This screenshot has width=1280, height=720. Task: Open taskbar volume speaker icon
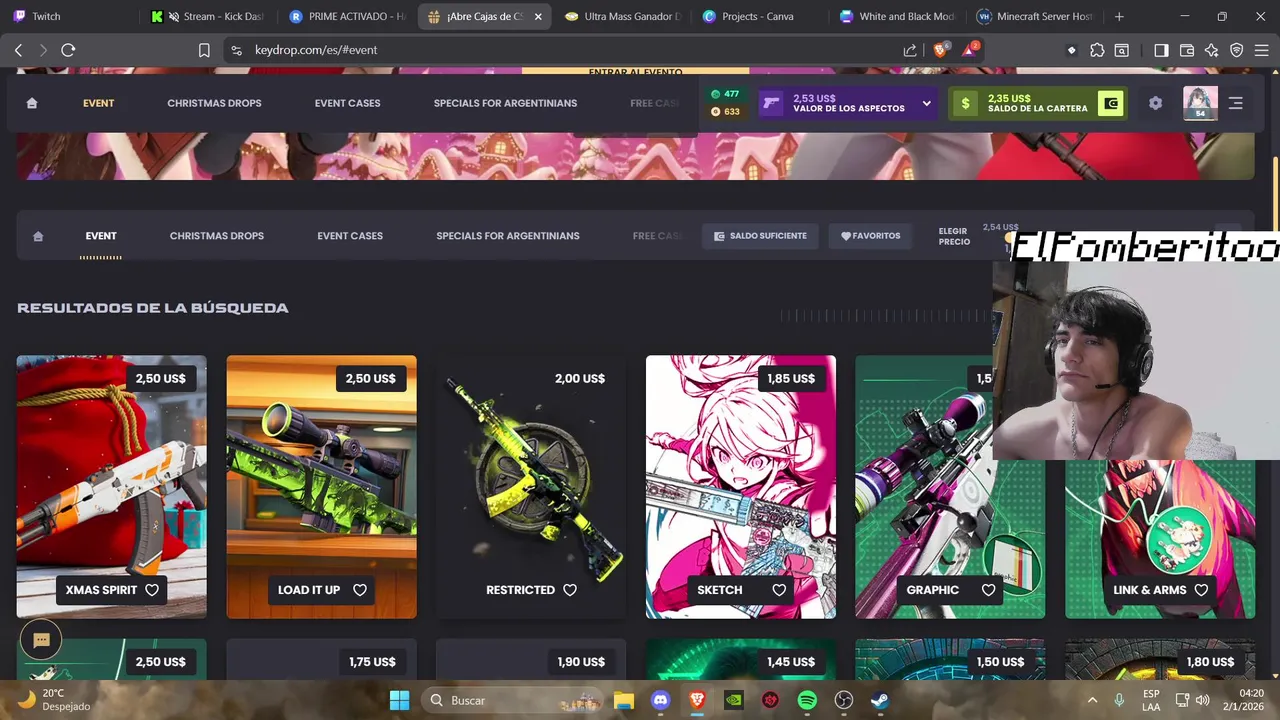click(x=1202, y=700)
